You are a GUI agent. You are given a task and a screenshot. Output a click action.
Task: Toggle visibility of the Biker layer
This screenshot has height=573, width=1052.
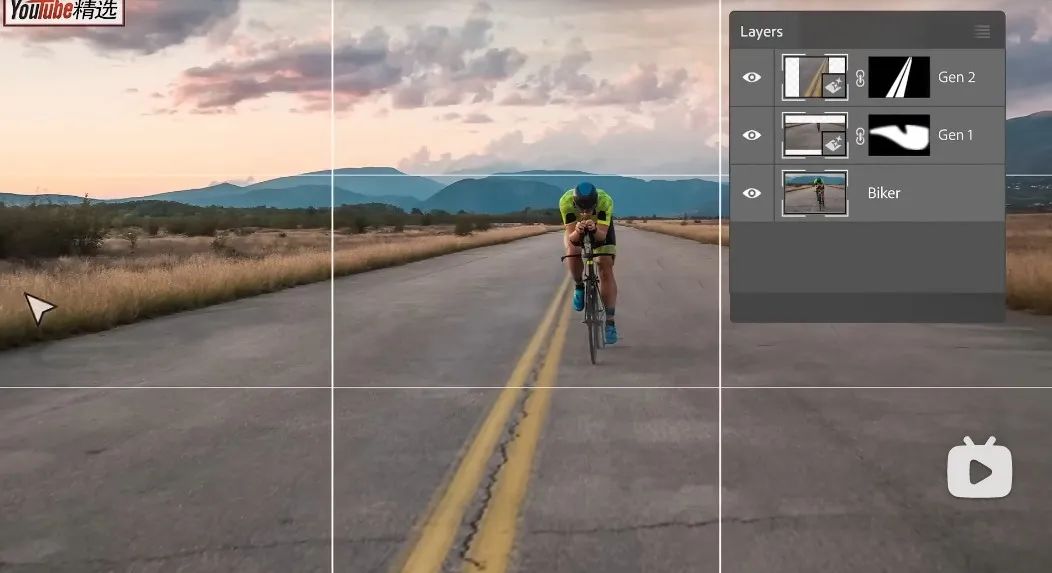click(751, 193)
